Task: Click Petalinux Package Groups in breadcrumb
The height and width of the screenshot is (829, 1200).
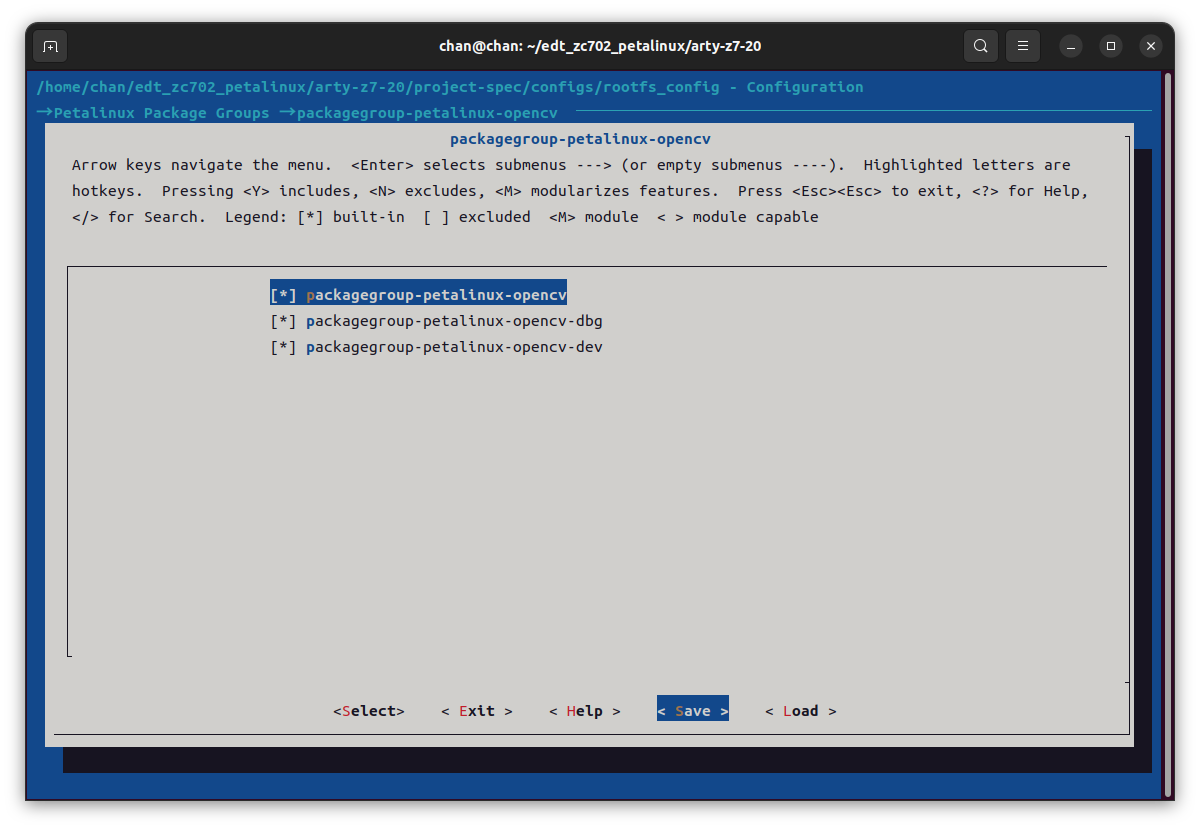Action: tap(162, 113)
